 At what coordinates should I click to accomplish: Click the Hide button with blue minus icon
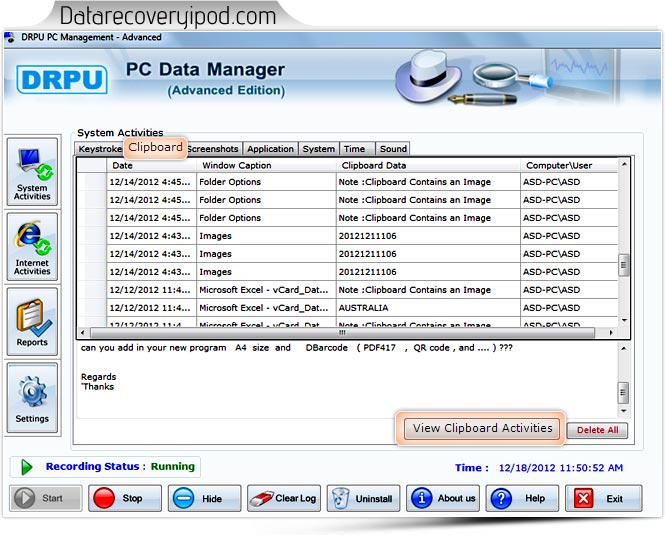(204, 498)
